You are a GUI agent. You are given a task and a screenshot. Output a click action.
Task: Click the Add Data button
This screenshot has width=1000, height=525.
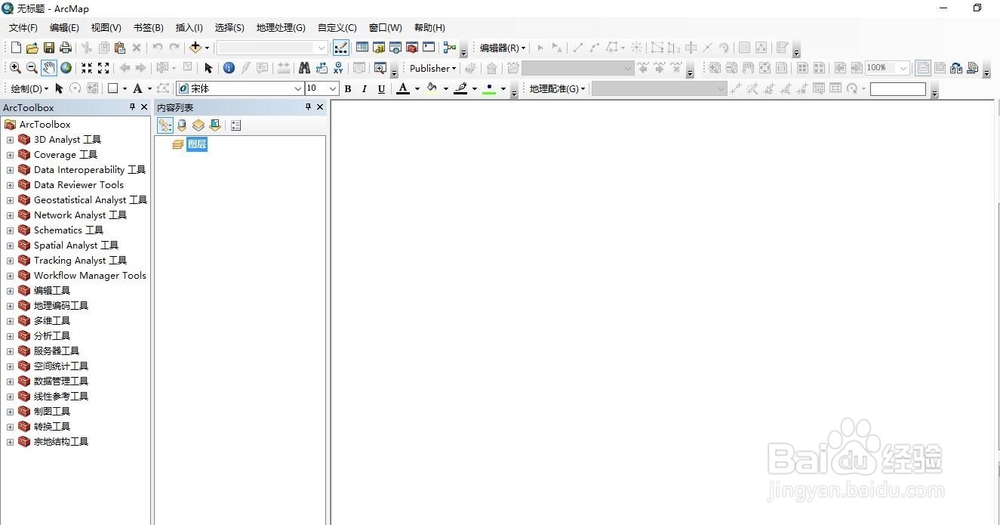(x=195, y=47)
